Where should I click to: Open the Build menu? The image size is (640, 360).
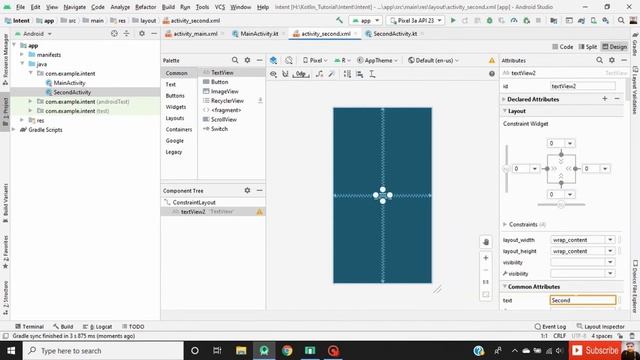click(168, 7)
